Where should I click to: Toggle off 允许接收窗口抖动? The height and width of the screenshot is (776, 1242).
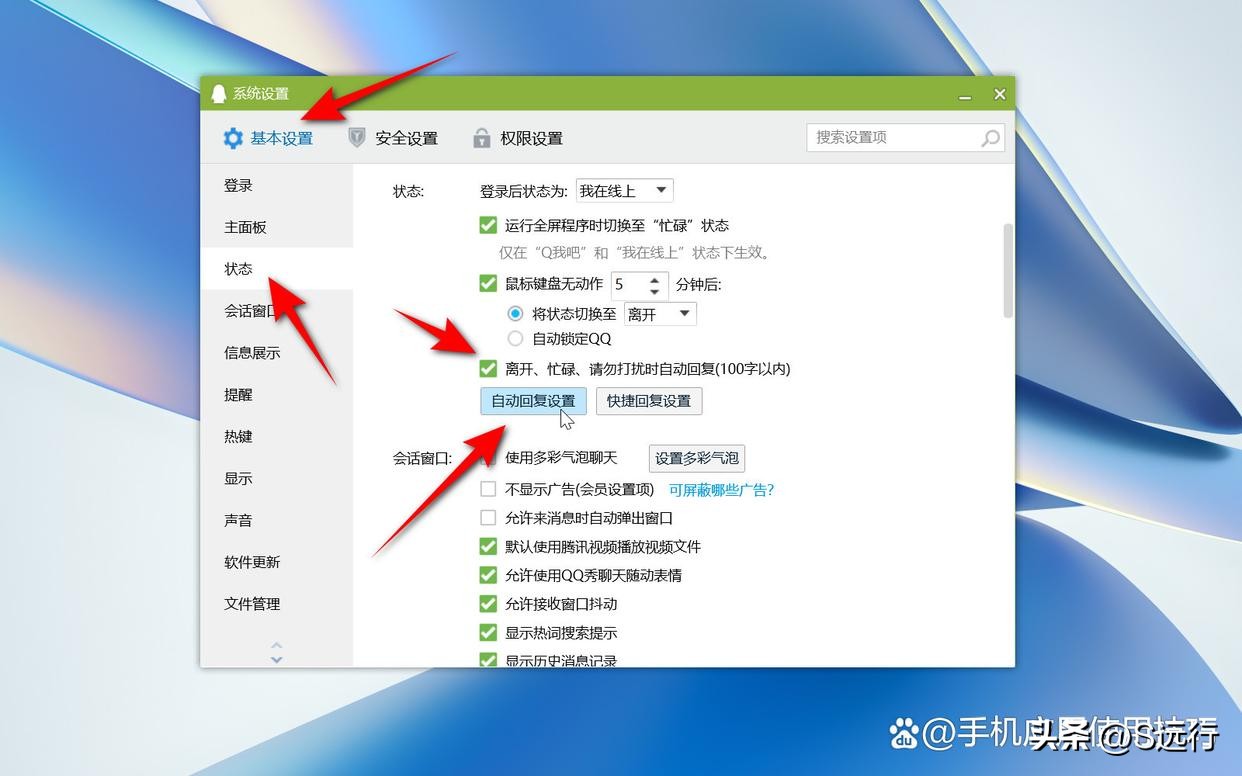click(488, 603)
